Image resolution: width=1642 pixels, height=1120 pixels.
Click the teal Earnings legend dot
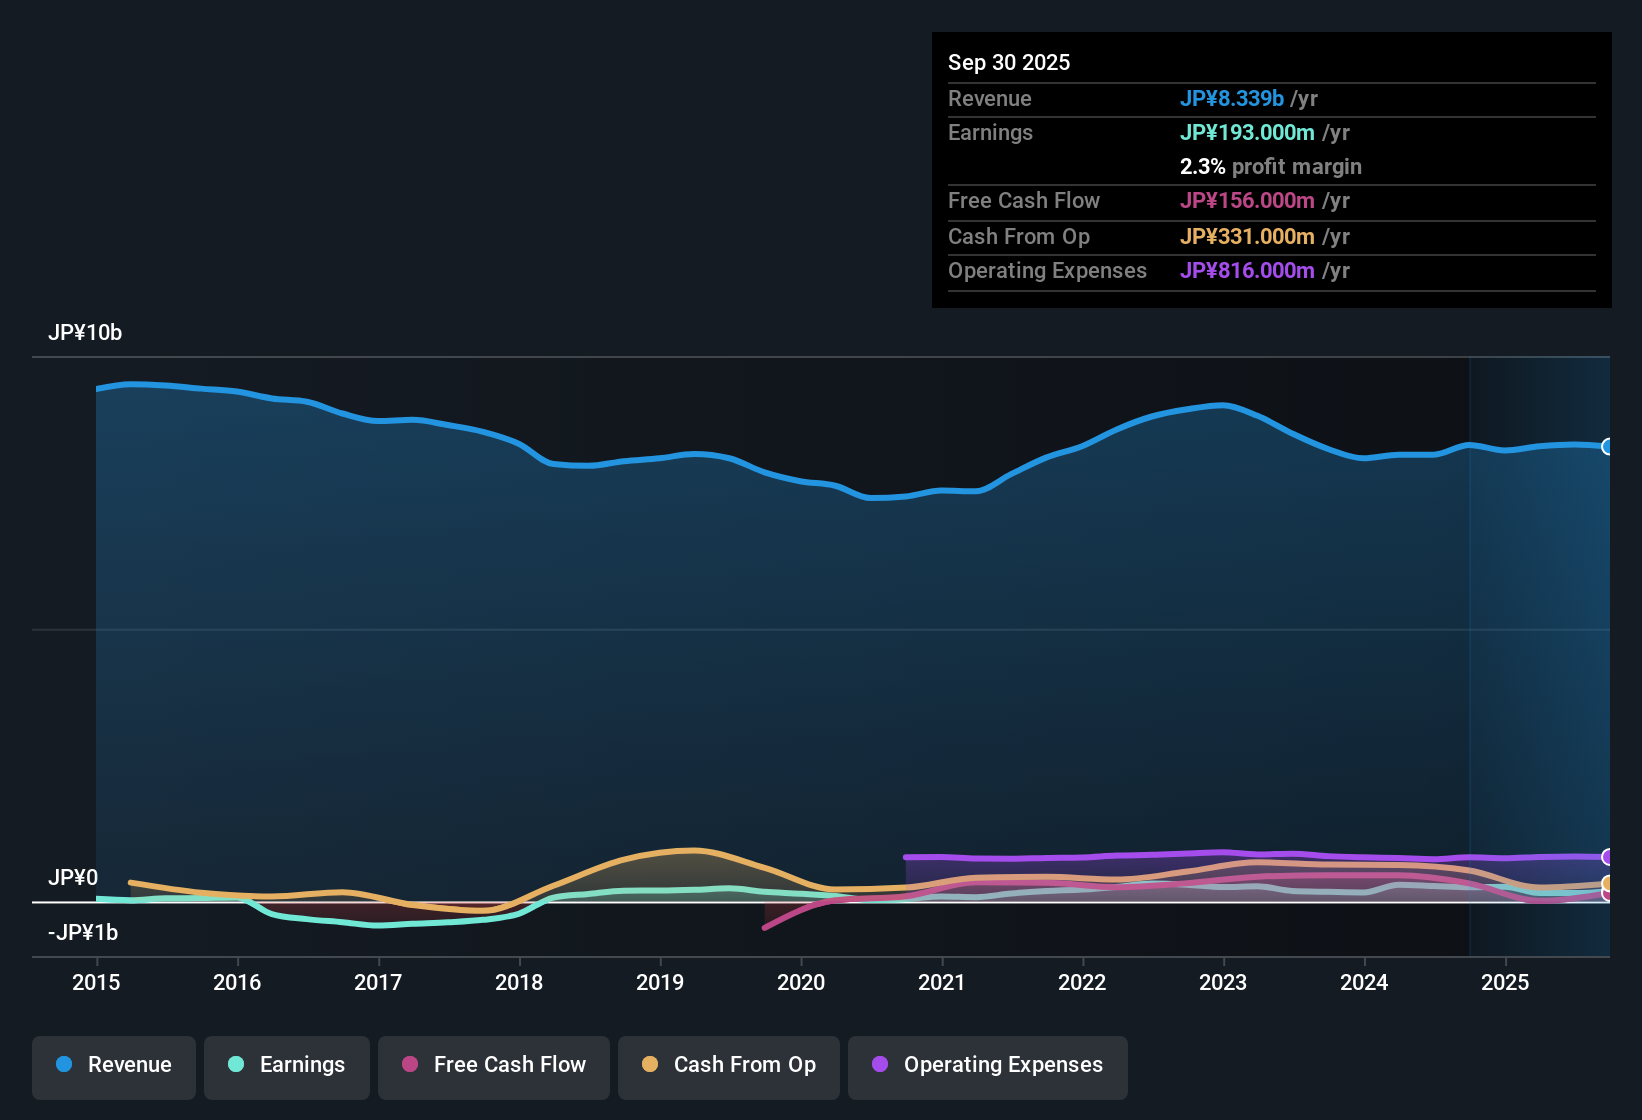(236, 1065)
